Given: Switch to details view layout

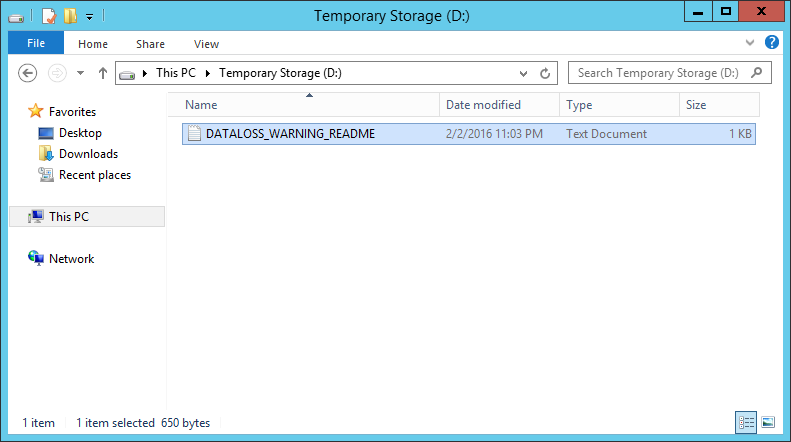Looking at the screenshot, I should pyautogui.click(x=746, y=422).
